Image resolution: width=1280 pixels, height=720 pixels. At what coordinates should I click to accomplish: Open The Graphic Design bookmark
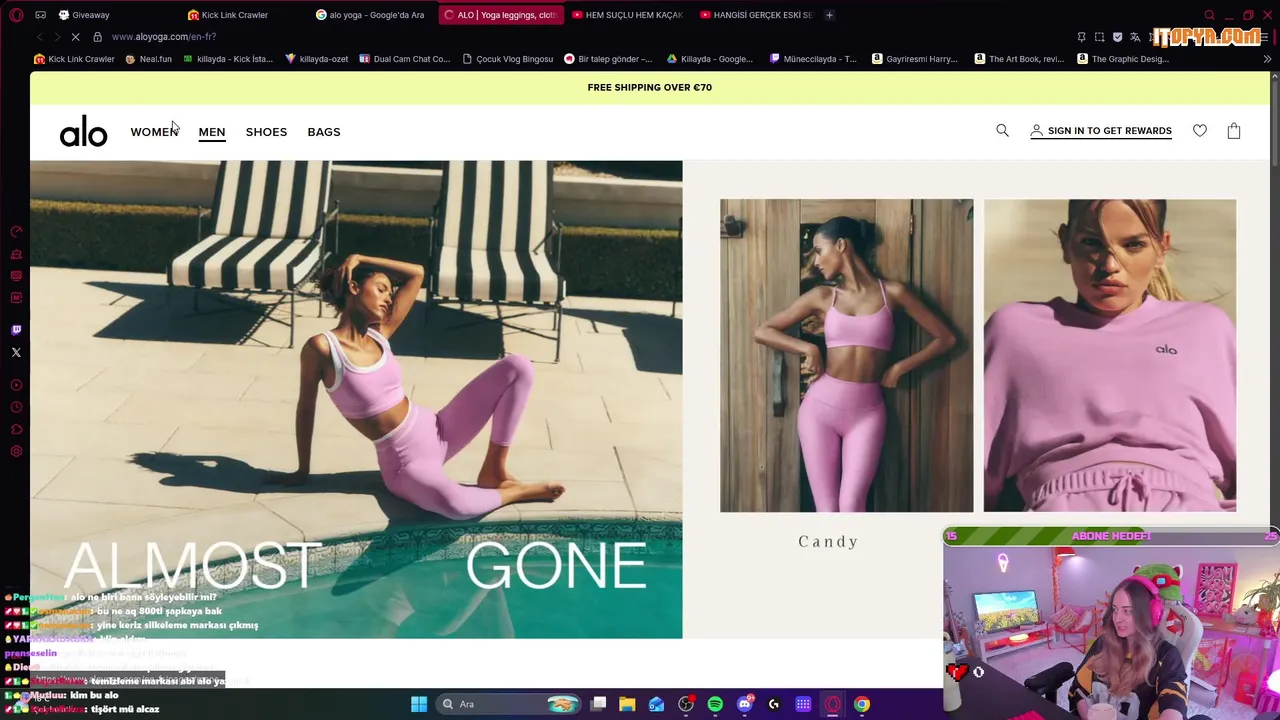(1123, 59)
